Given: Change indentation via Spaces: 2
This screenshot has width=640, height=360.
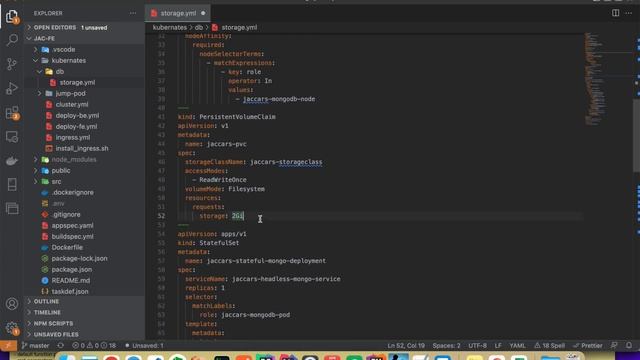Looking at the screenshot, I should click(x=447, y=346).
